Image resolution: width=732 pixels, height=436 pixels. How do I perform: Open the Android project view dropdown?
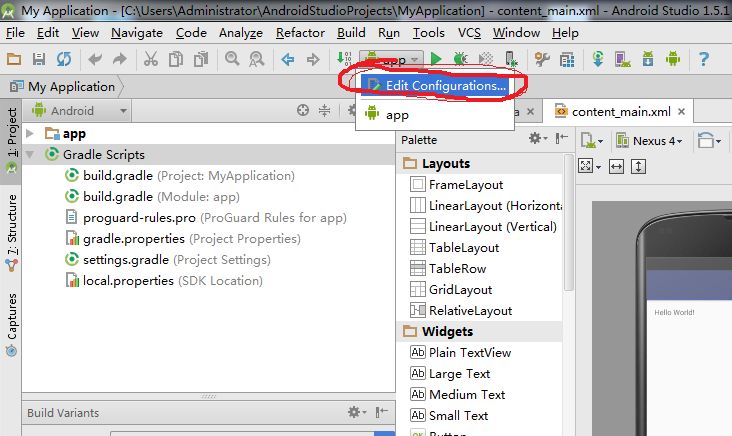(77, 111)
